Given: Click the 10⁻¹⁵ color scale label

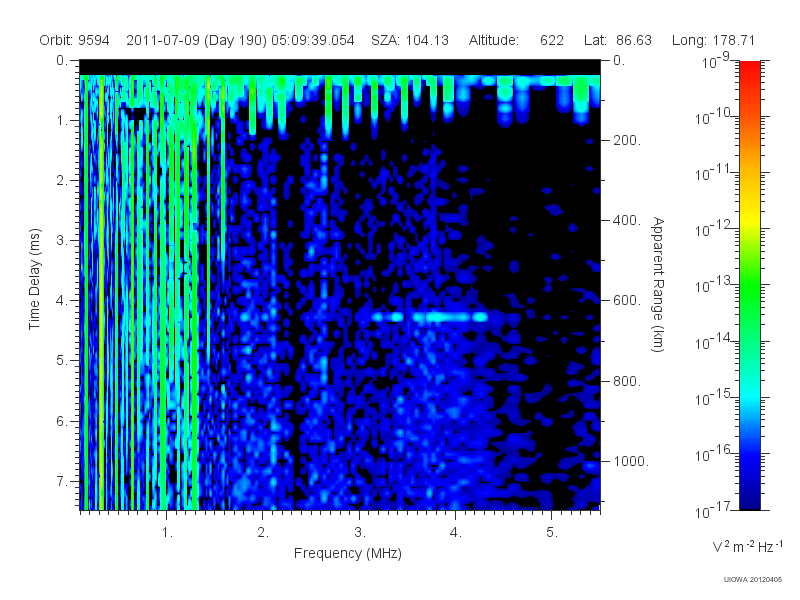Looking at the screenshot, I should pos(714,397).
